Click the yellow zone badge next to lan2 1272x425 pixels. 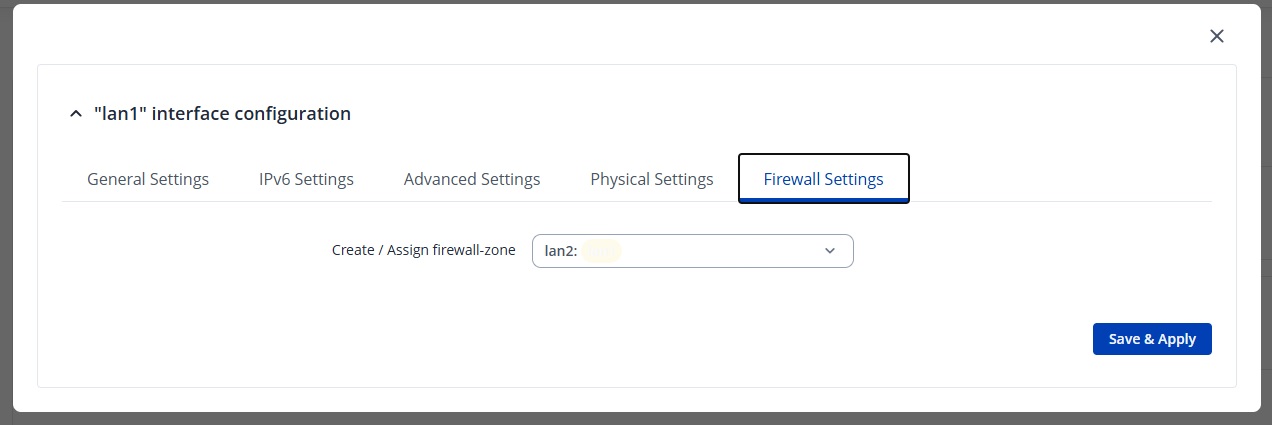(602, 251)
